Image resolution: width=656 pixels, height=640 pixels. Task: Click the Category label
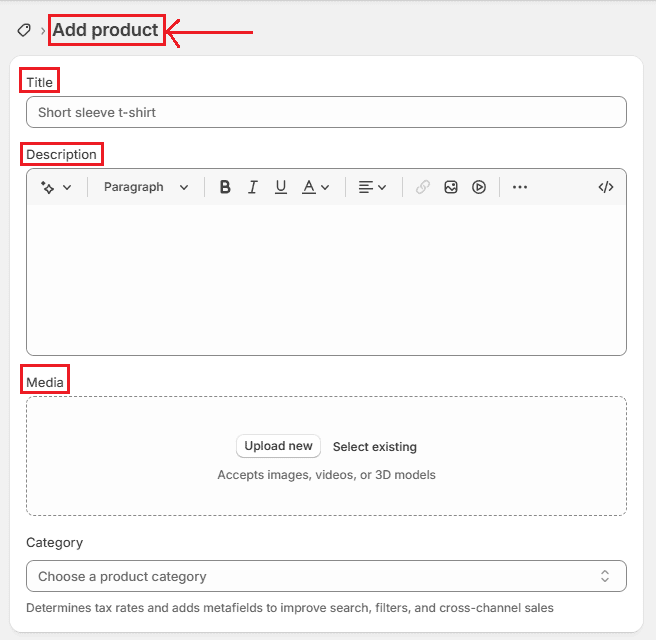pos(54,543)
